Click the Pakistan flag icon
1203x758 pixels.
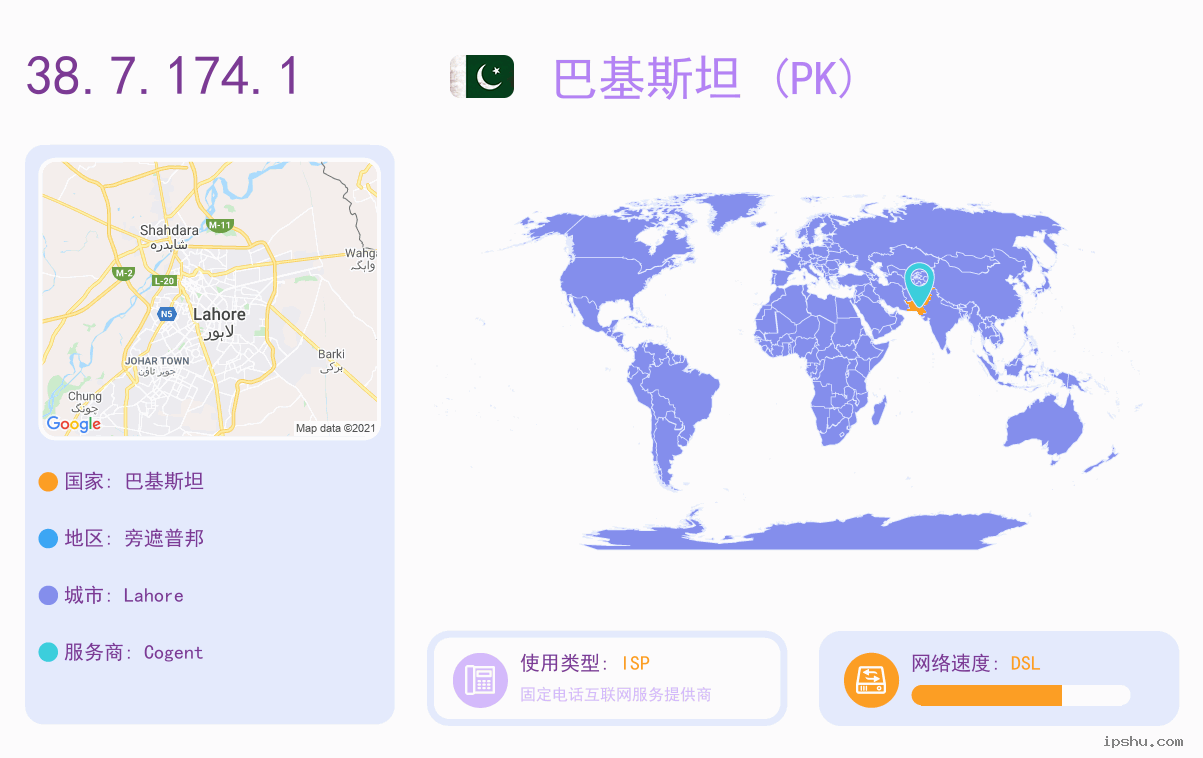pos(482,76)
